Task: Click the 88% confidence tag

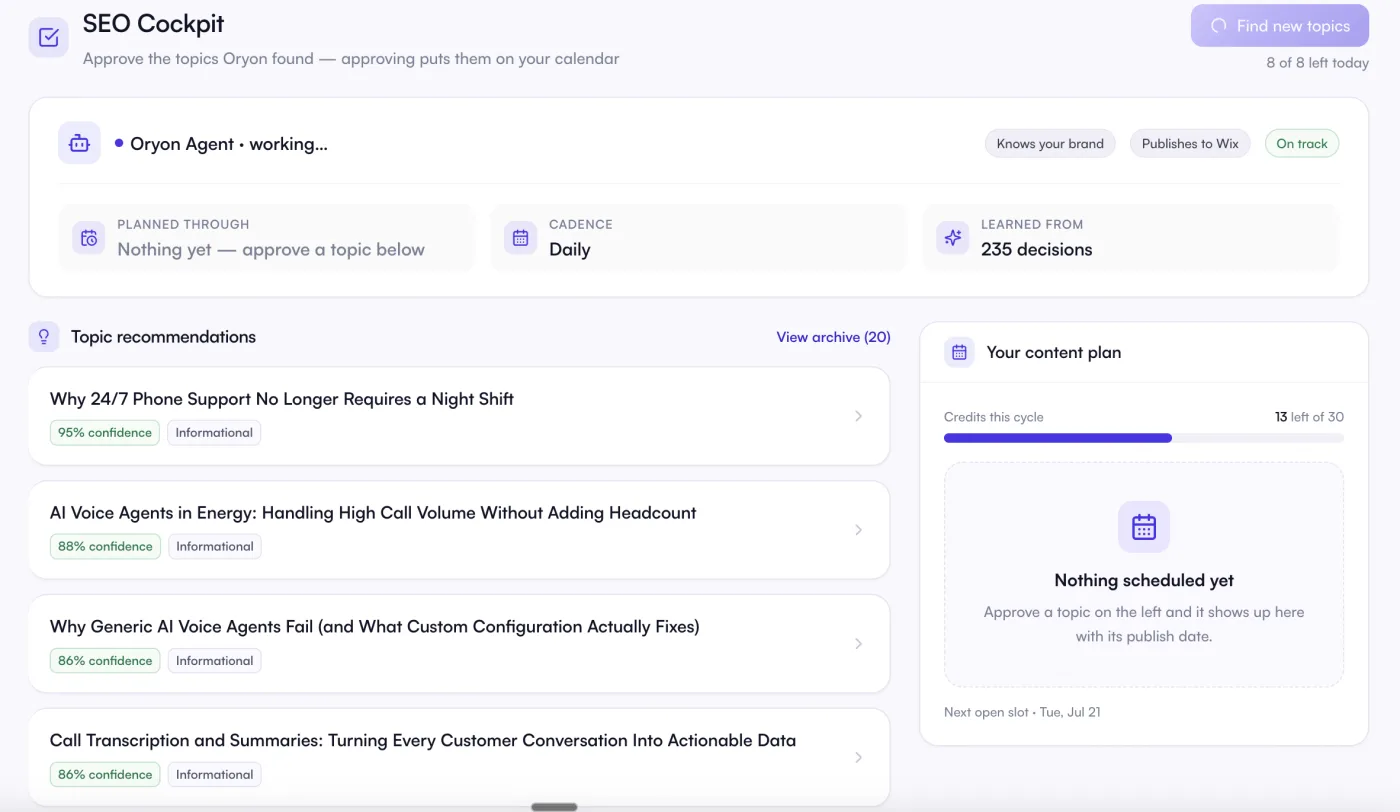Action: click(x=105, y=547)
